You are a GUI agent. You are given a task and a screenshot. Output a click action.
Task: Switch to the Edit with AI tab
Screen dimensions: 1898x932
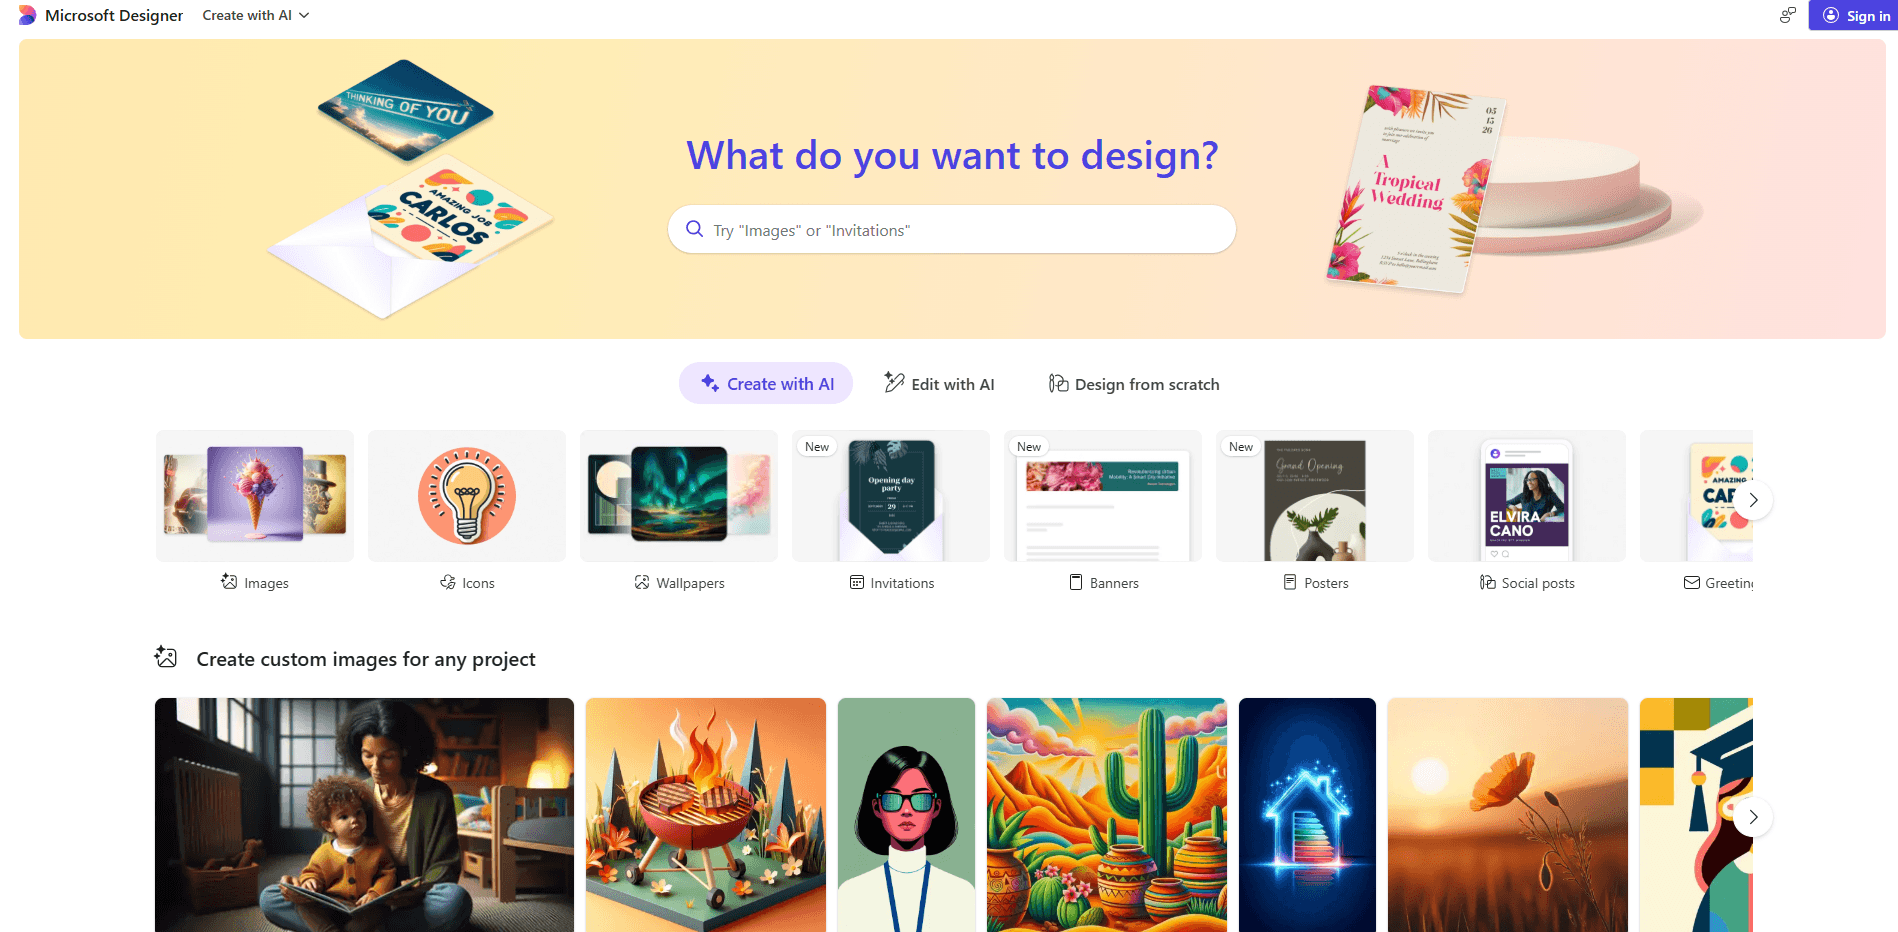(939, 384)
